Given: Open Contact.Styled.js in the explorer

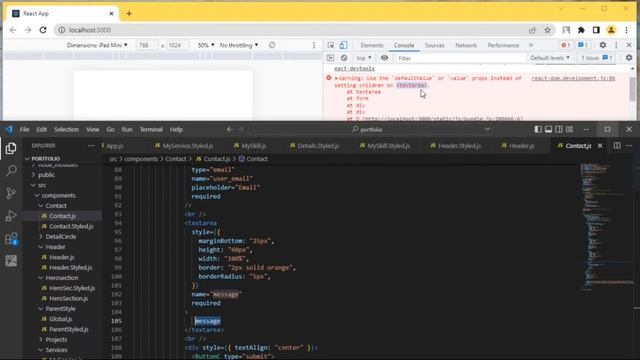Looking at the screenshot, I should [x=71, y=226].
